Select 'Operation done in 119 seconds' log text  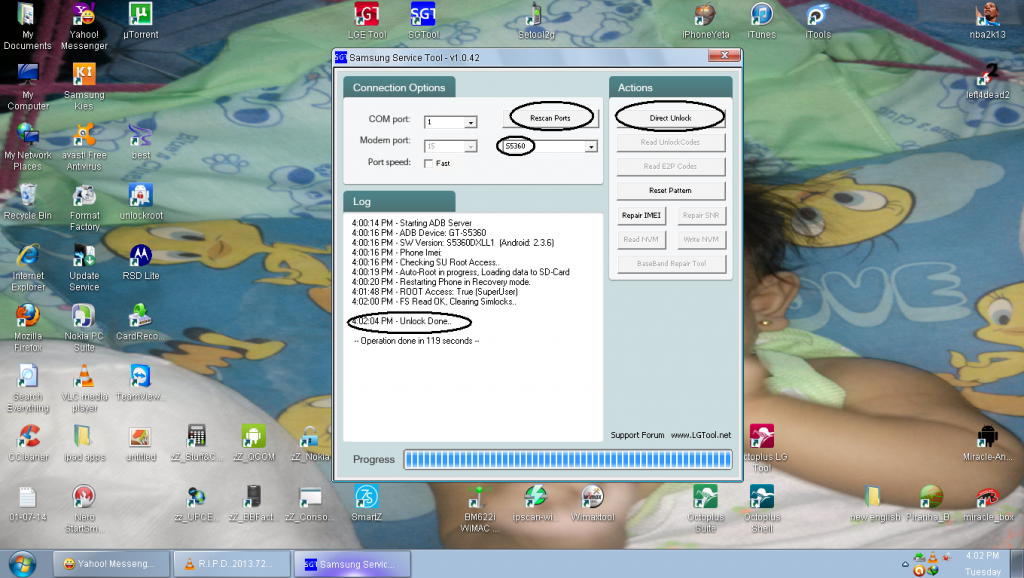coord(417,340)
